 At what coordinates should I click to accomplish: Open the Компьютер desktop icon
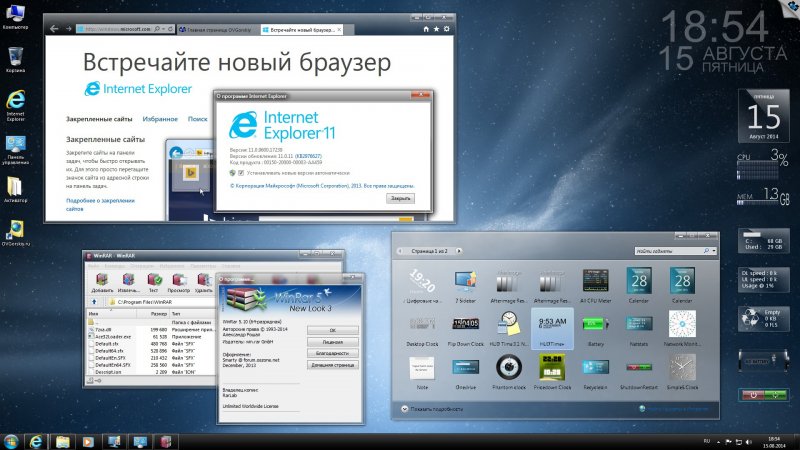[15, 16]
